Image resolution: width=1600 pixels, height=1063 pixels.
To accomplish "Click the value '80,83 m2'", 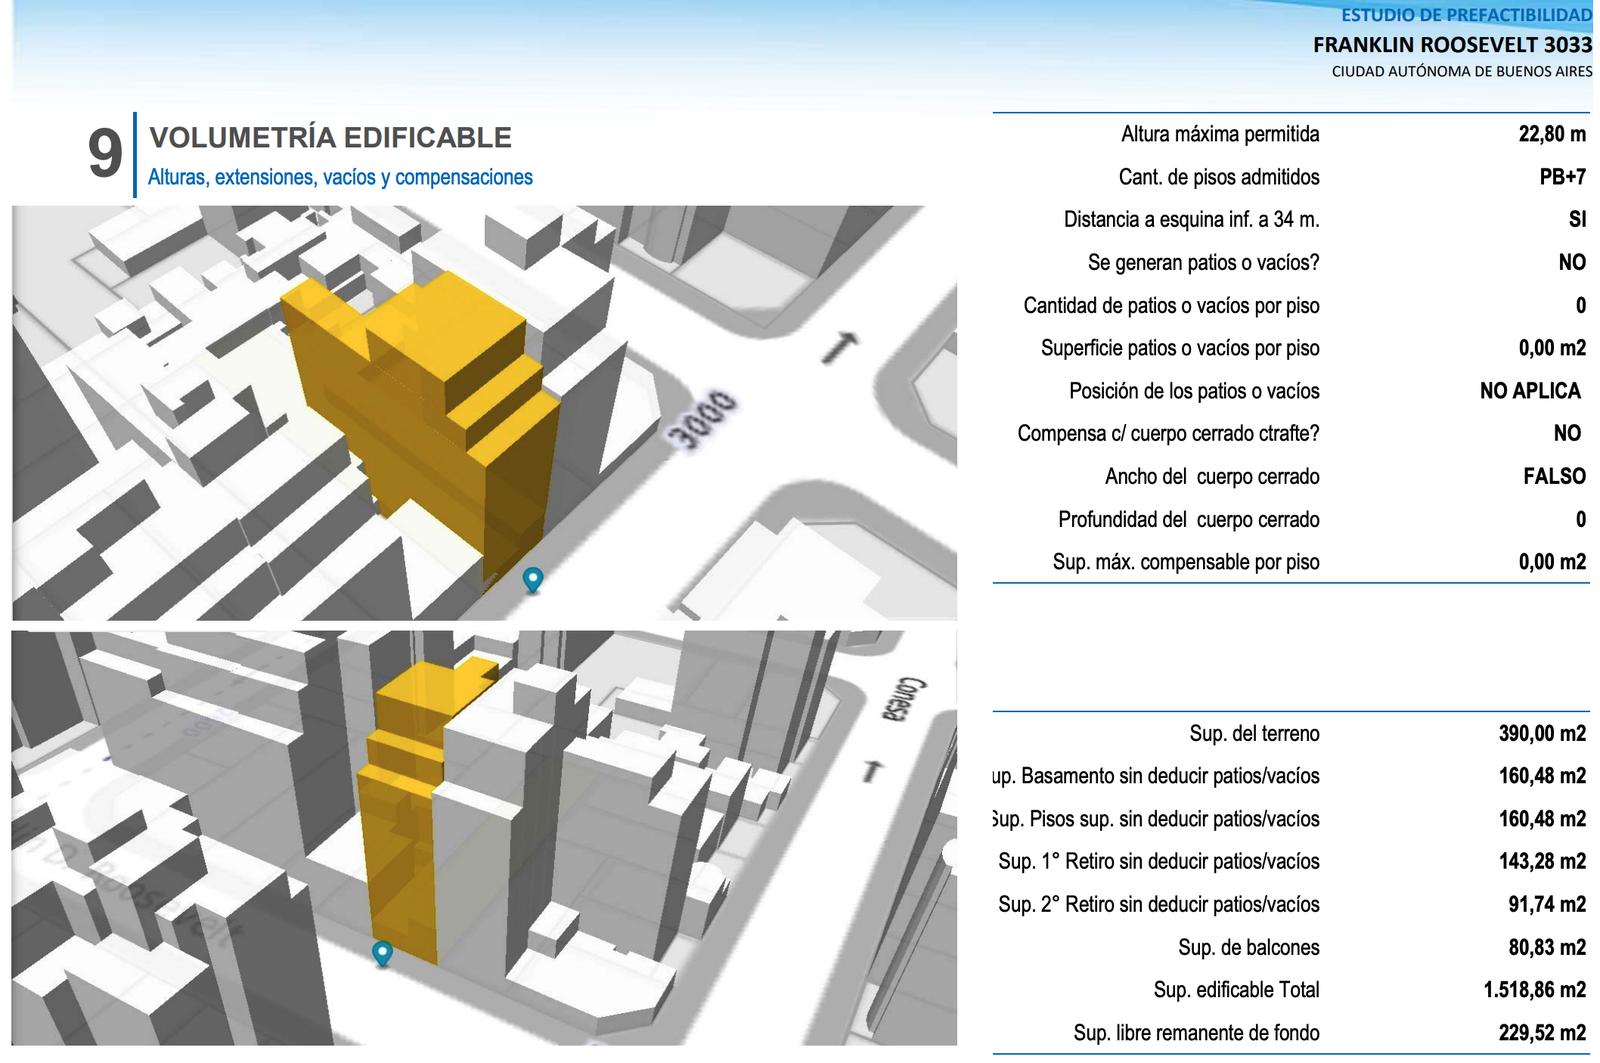I will coord(1547,948).
